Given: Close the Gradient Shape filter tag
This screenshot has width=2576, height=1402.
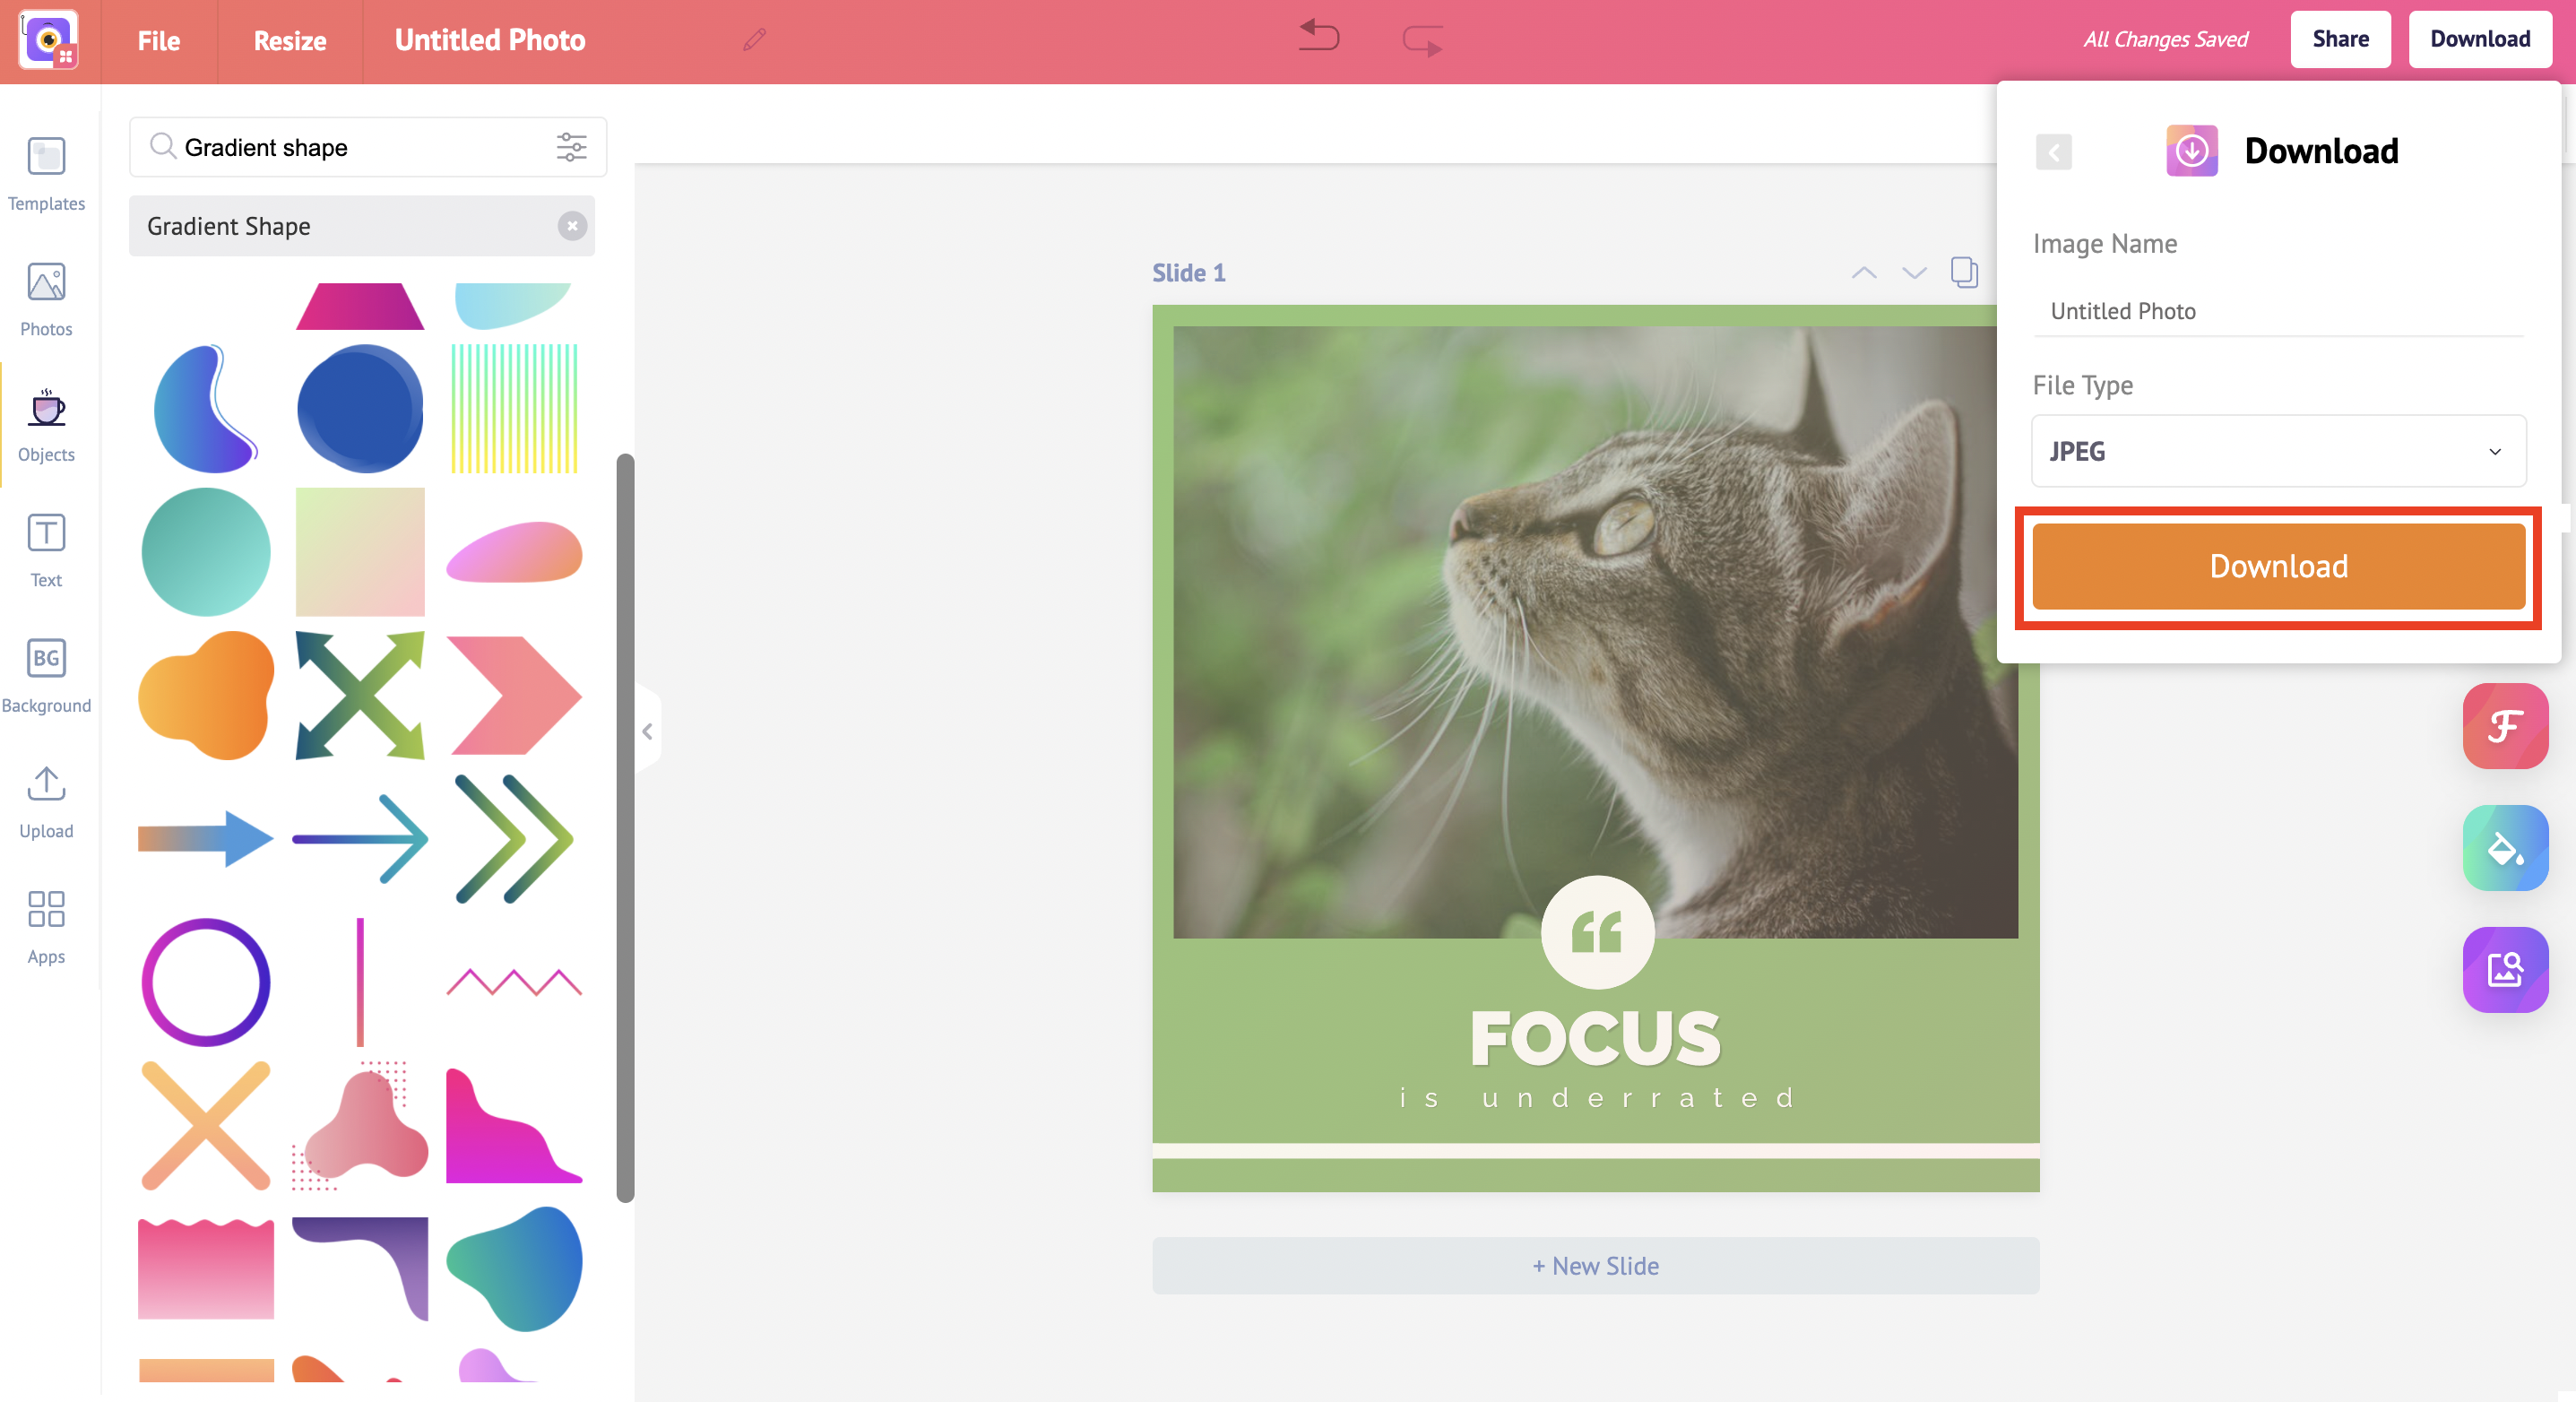Looking at the screenshot, I should pos(571,224).
